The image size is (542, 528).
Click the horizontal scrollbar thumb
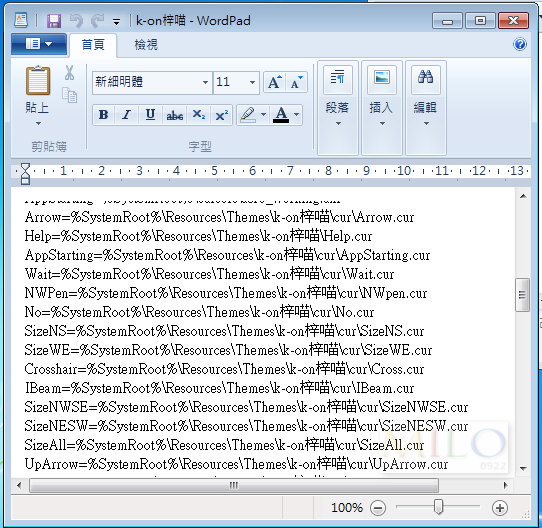coord(234,485)
